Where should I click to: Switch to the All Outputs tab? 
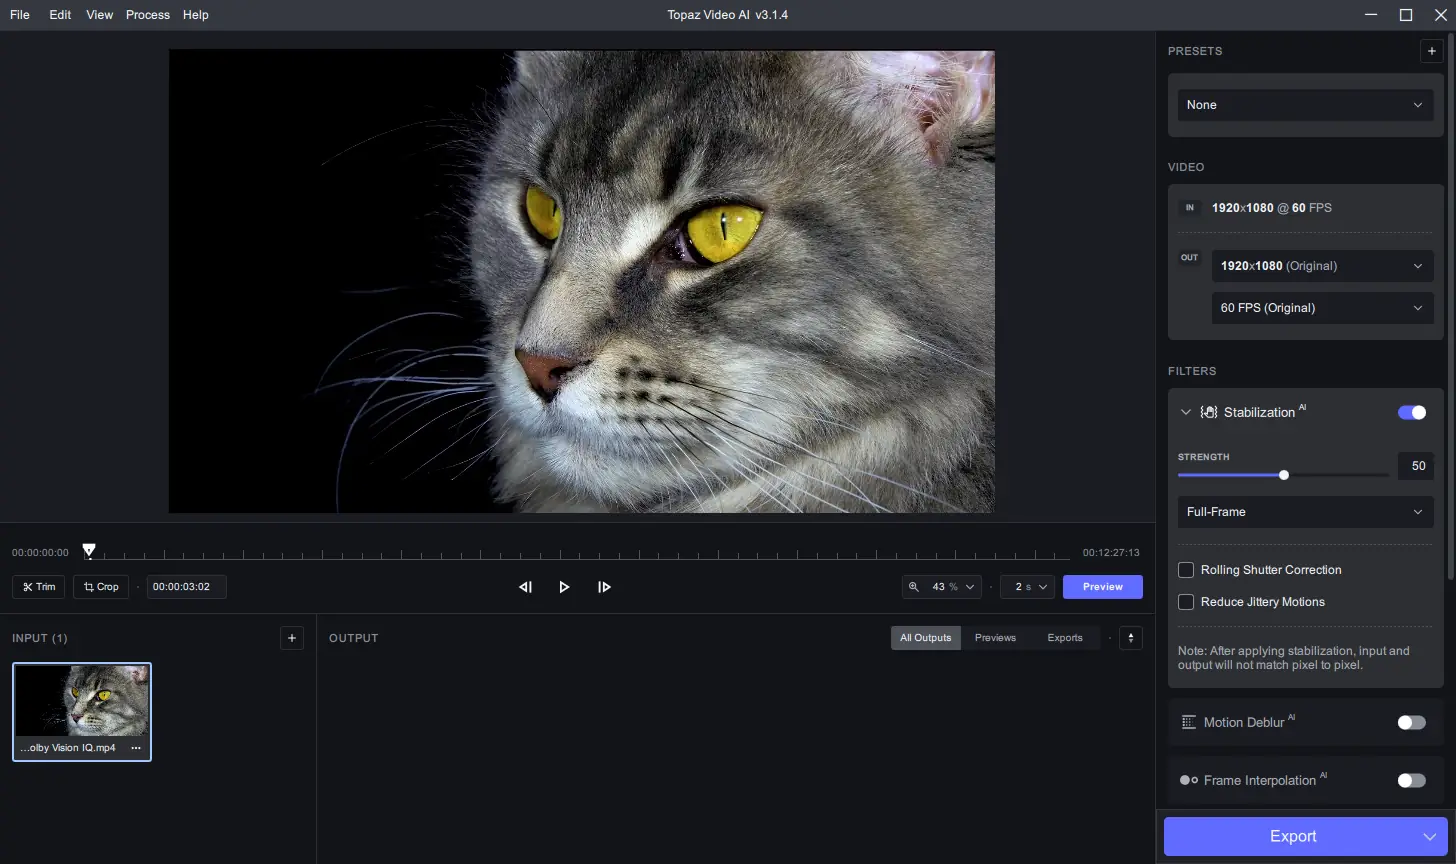(x=926, y=638)
